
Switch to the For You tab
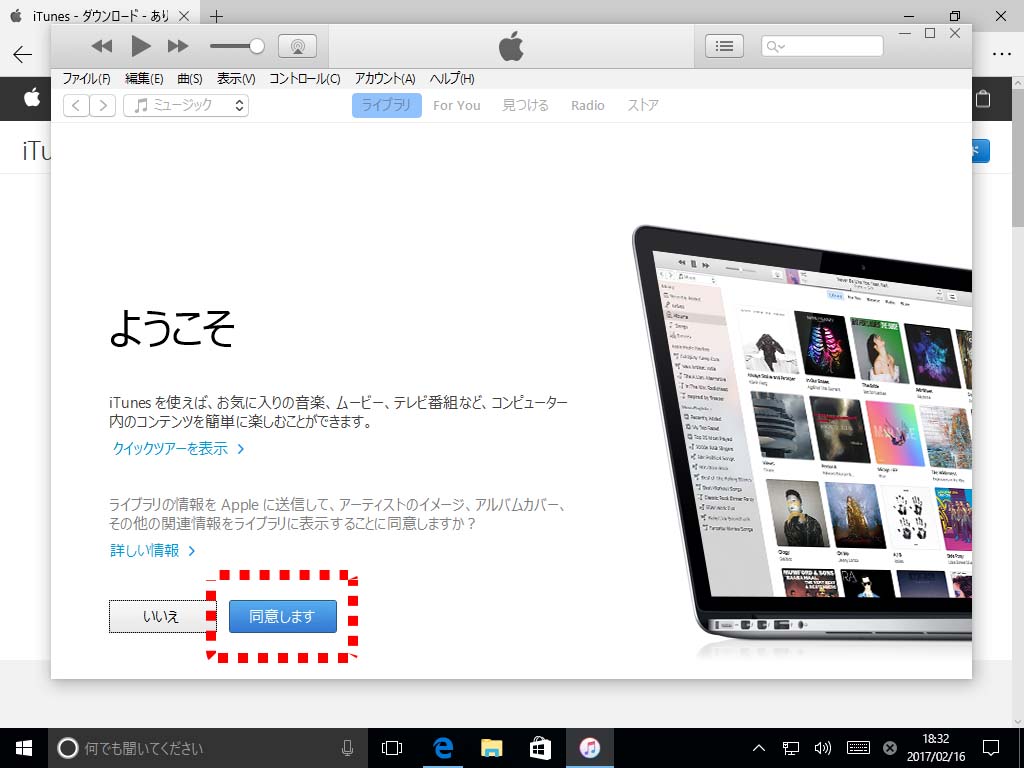point(456,105)
